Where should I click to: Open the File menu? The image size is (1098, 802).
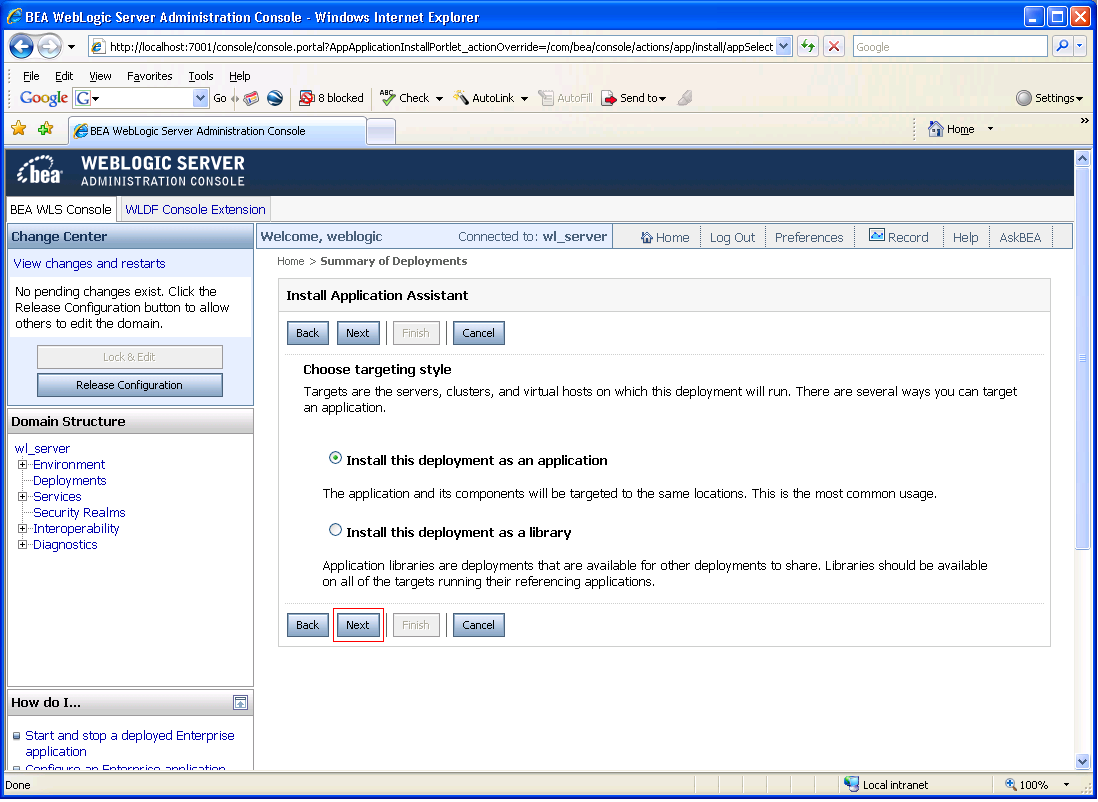point(32,76)
